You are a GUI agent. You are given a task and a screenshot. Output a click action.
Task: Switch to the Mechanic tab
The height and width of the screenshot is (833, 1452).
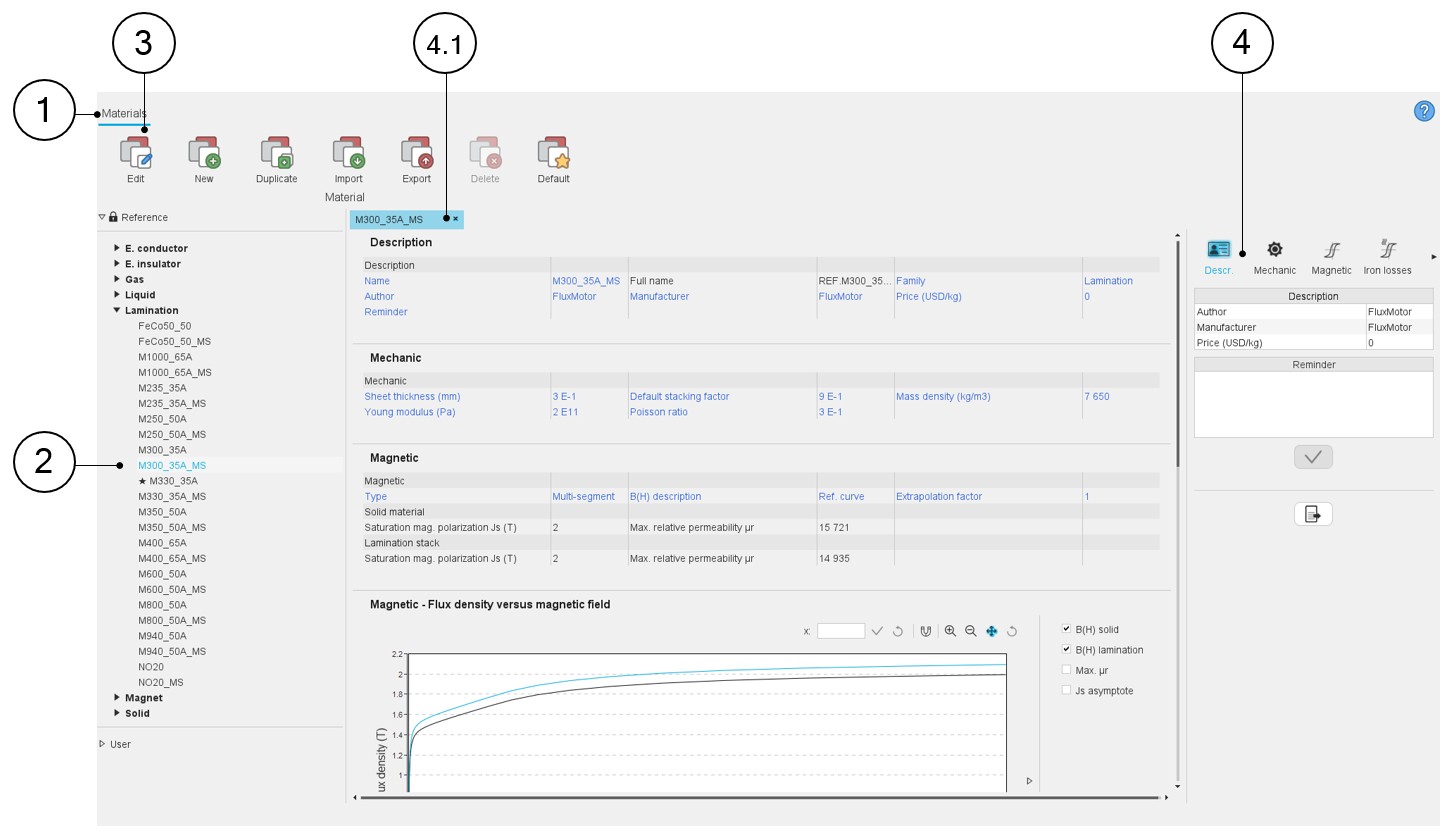click(1274, 257)
